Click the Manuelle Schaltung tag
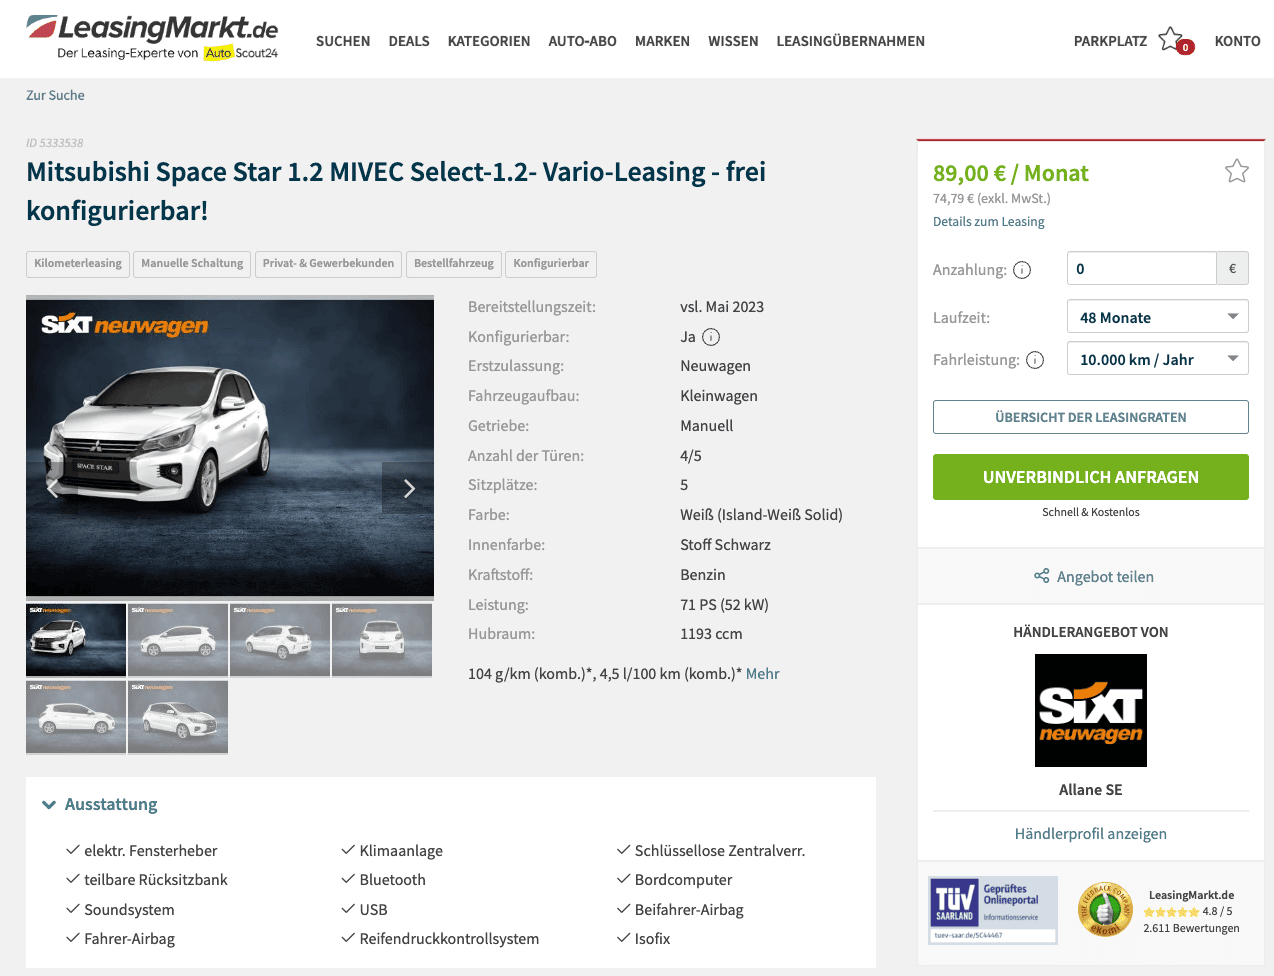The width and height of the screenshot is (1274, 976). click(192, 264)
